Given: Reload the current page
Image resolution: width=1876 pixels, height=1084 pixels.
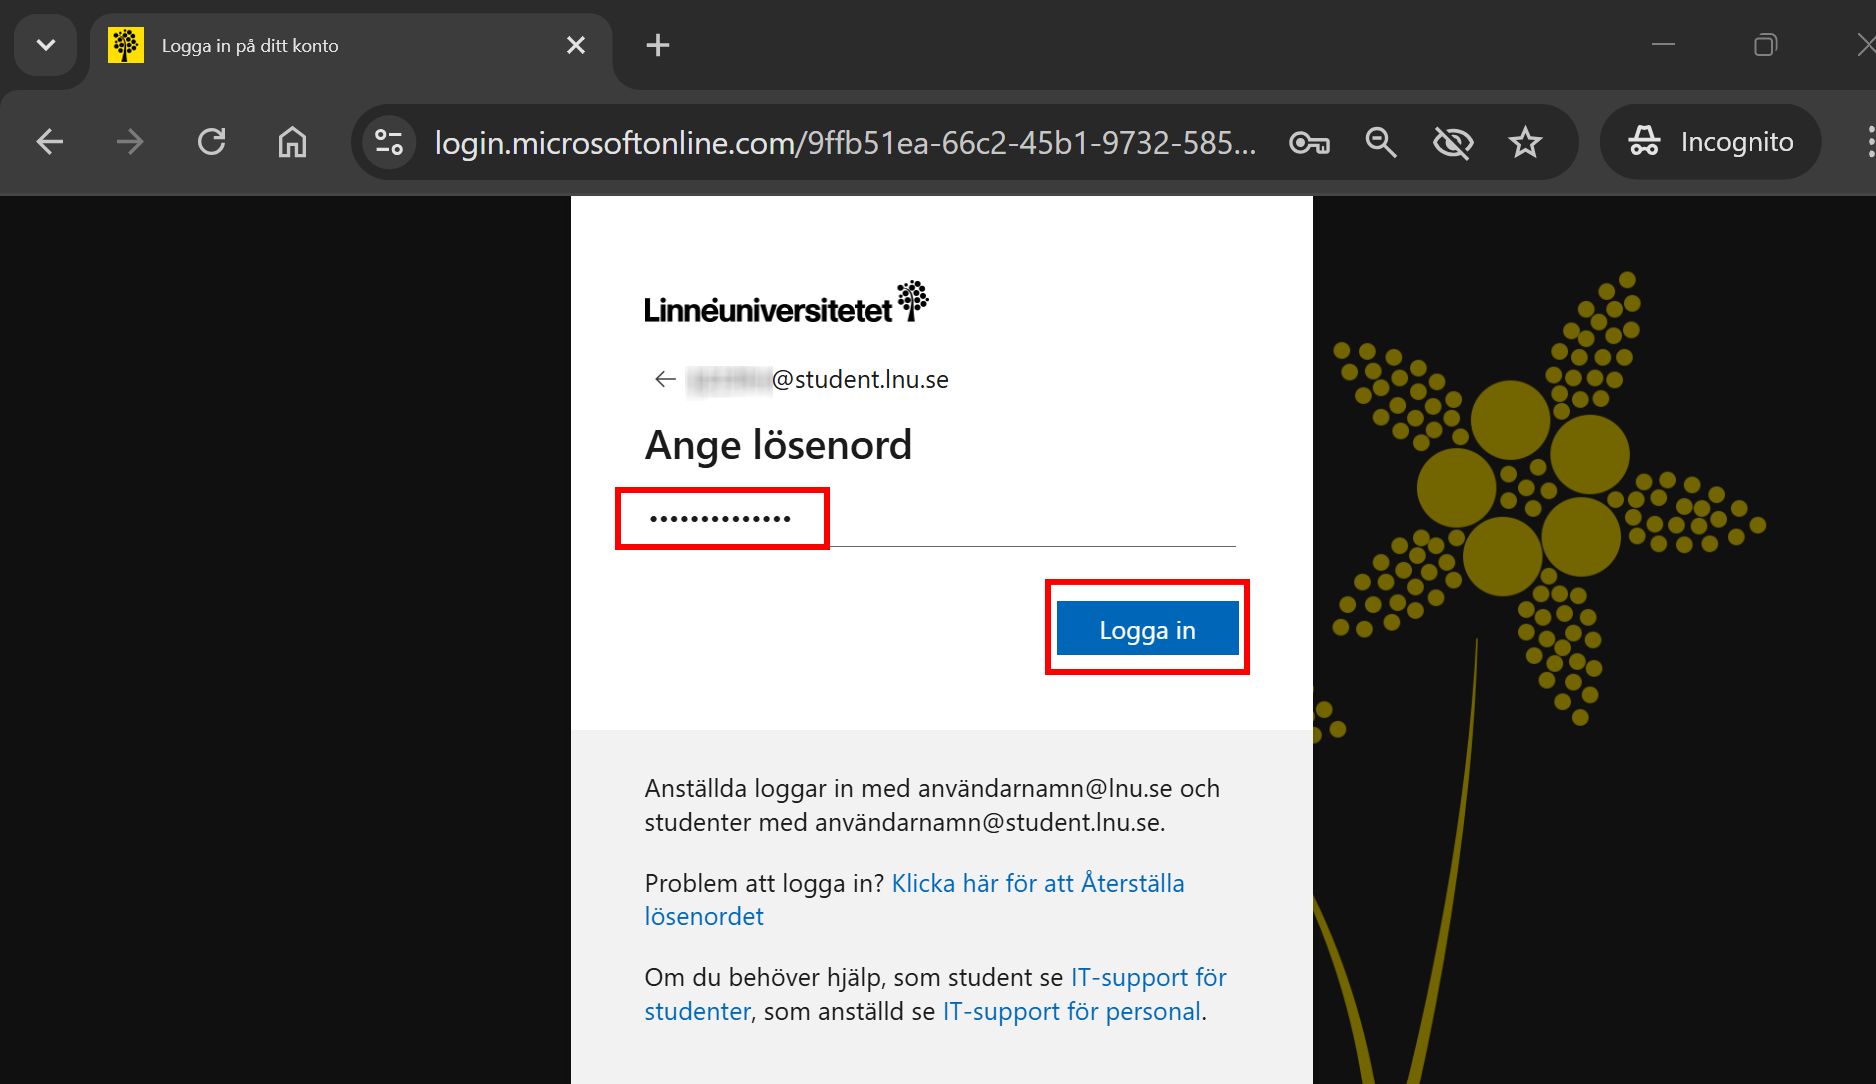Looking at the screenshot, I should (x=211, y=142).
